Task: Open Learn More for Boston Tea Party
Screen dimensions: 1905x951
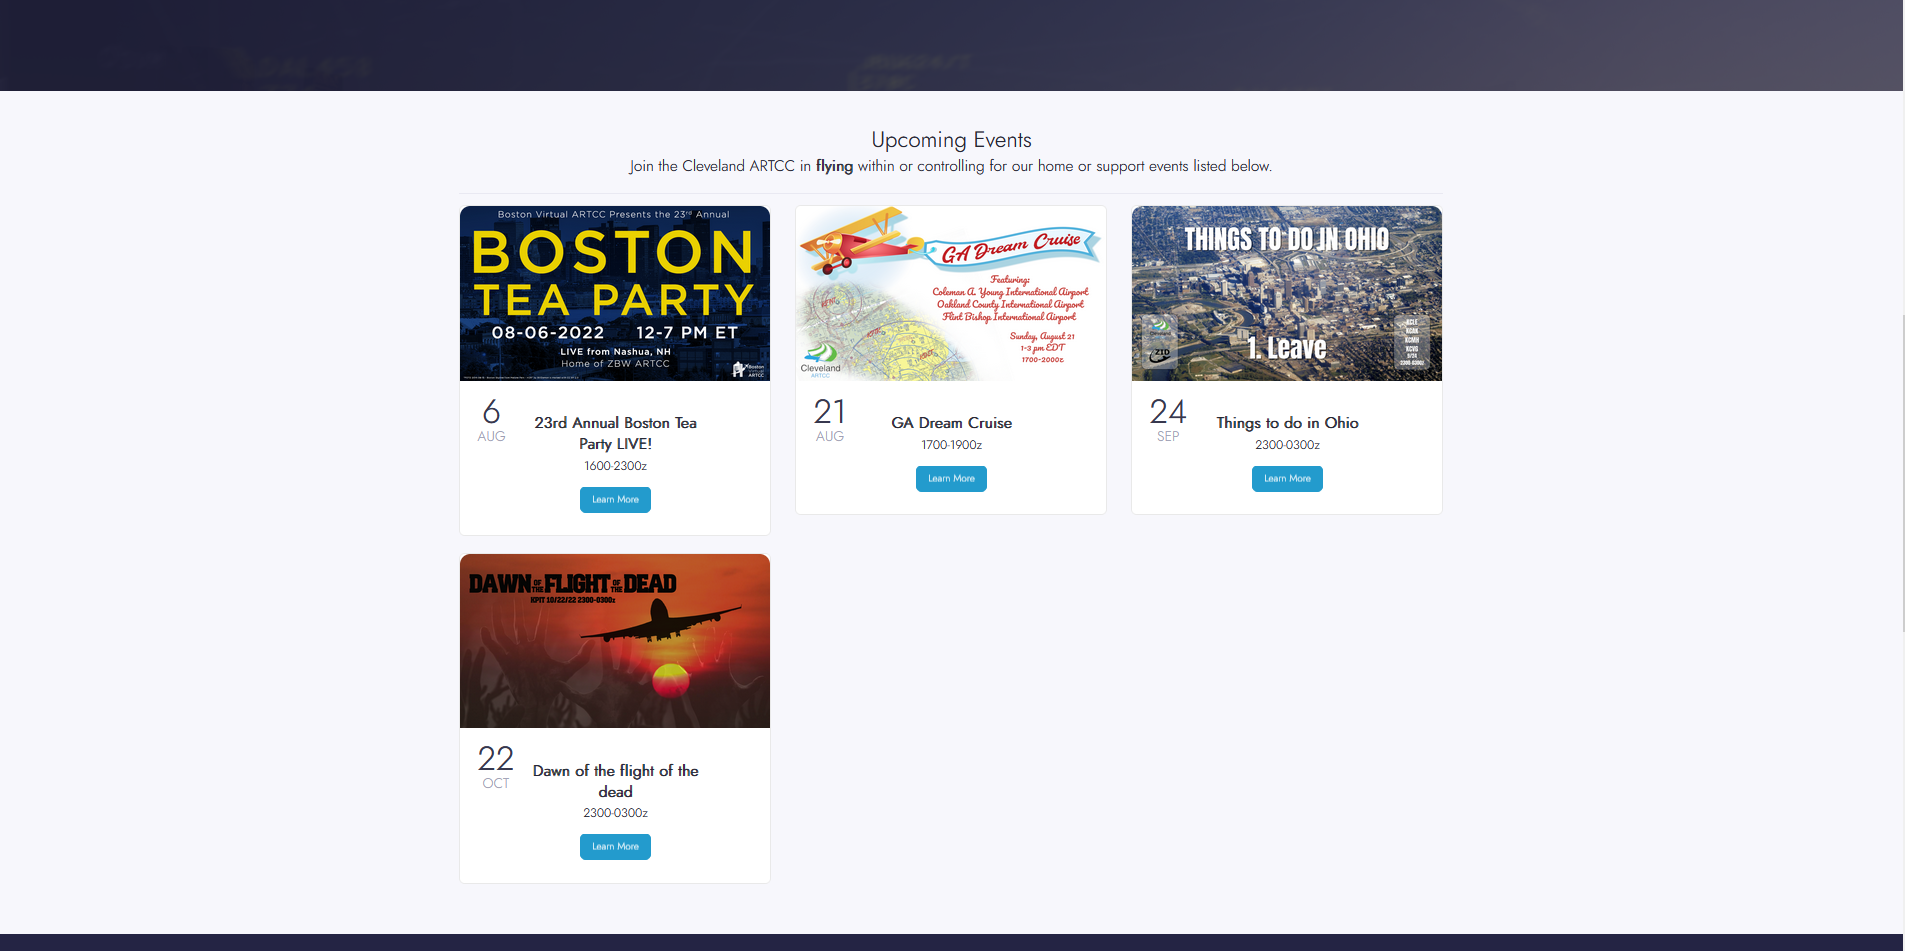Action: click(615, 500)
